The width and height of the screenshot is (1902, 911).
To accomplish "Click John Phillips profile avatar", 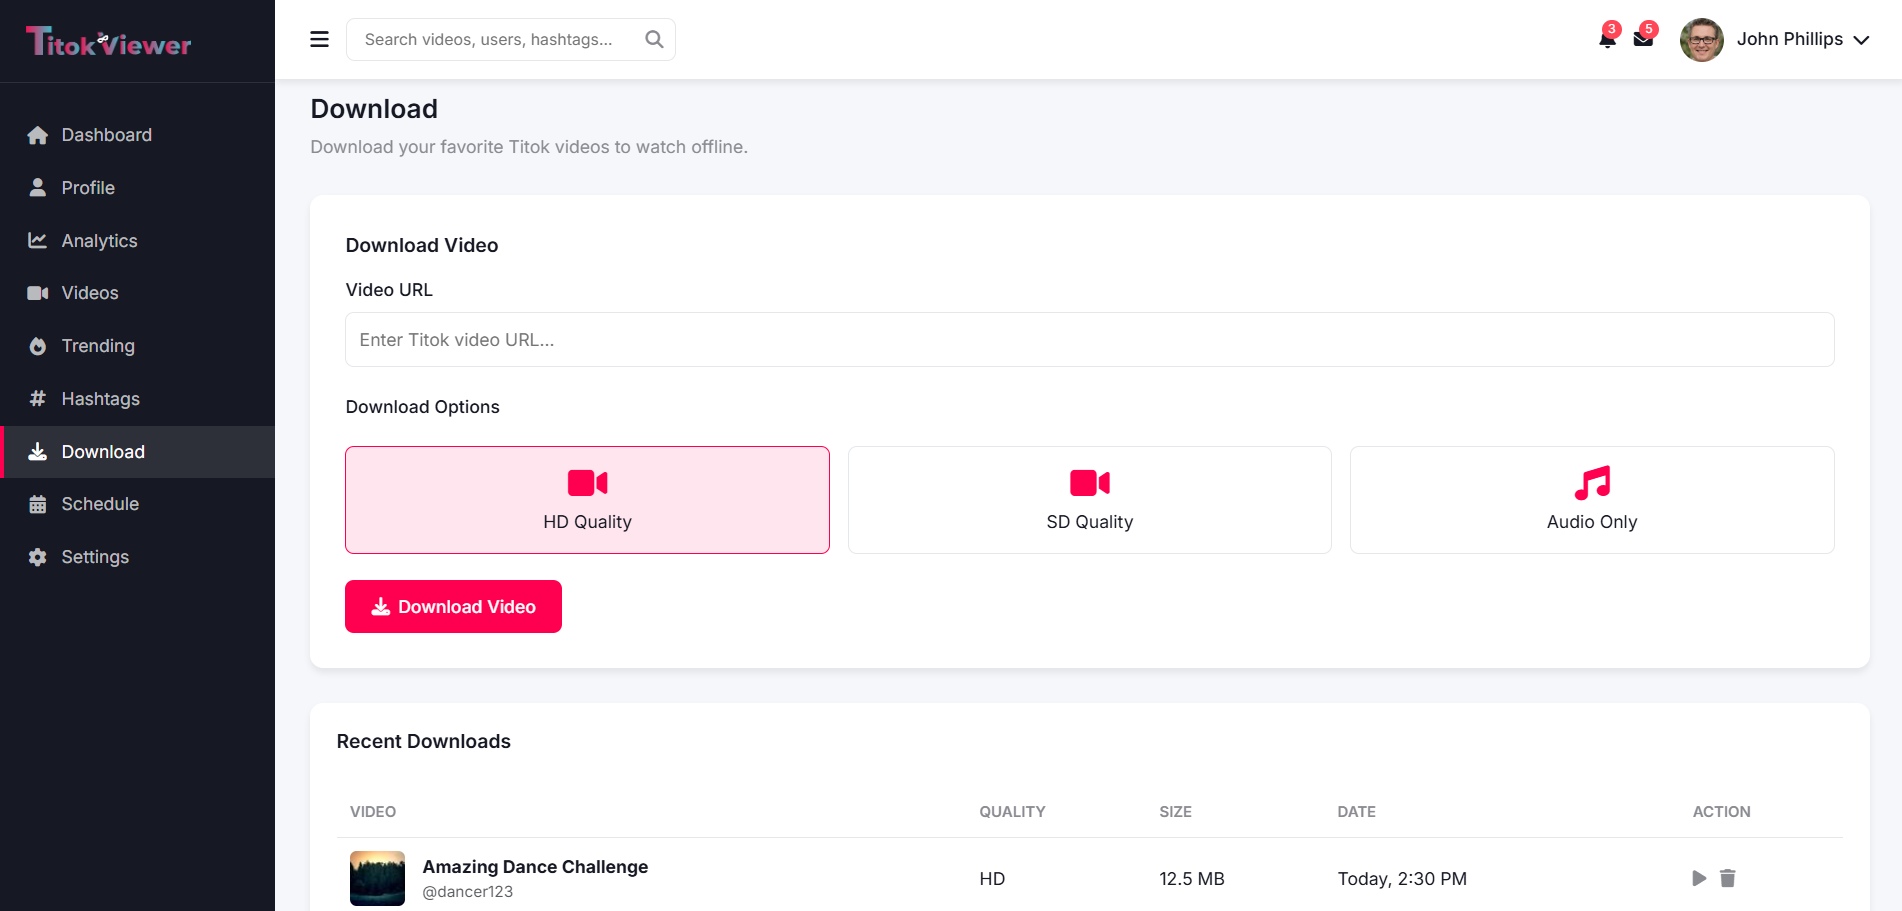I will 1701,39.
